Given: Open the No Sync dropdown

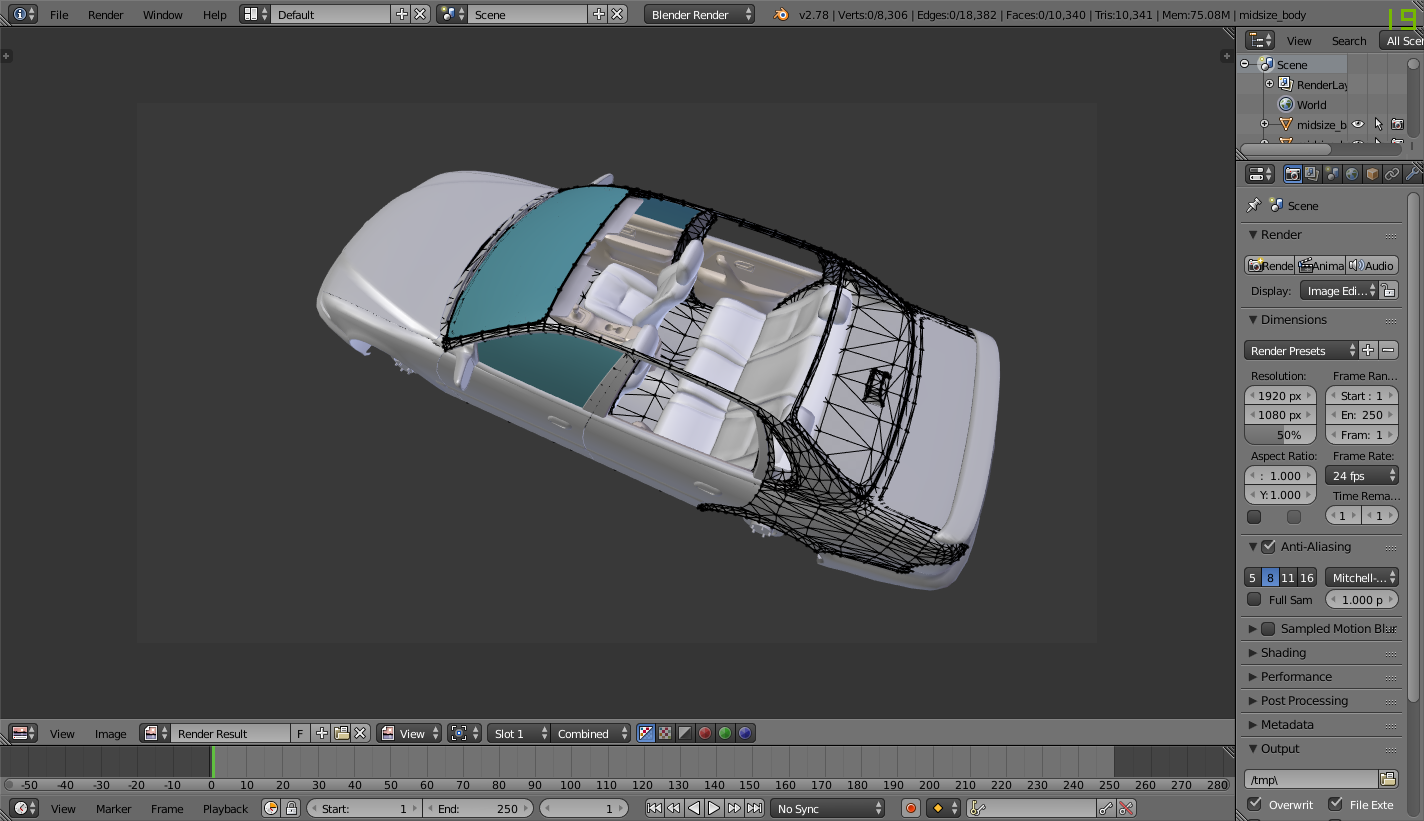Looking at the screenshot, I should pyautogui.click(x=828, y=808).
